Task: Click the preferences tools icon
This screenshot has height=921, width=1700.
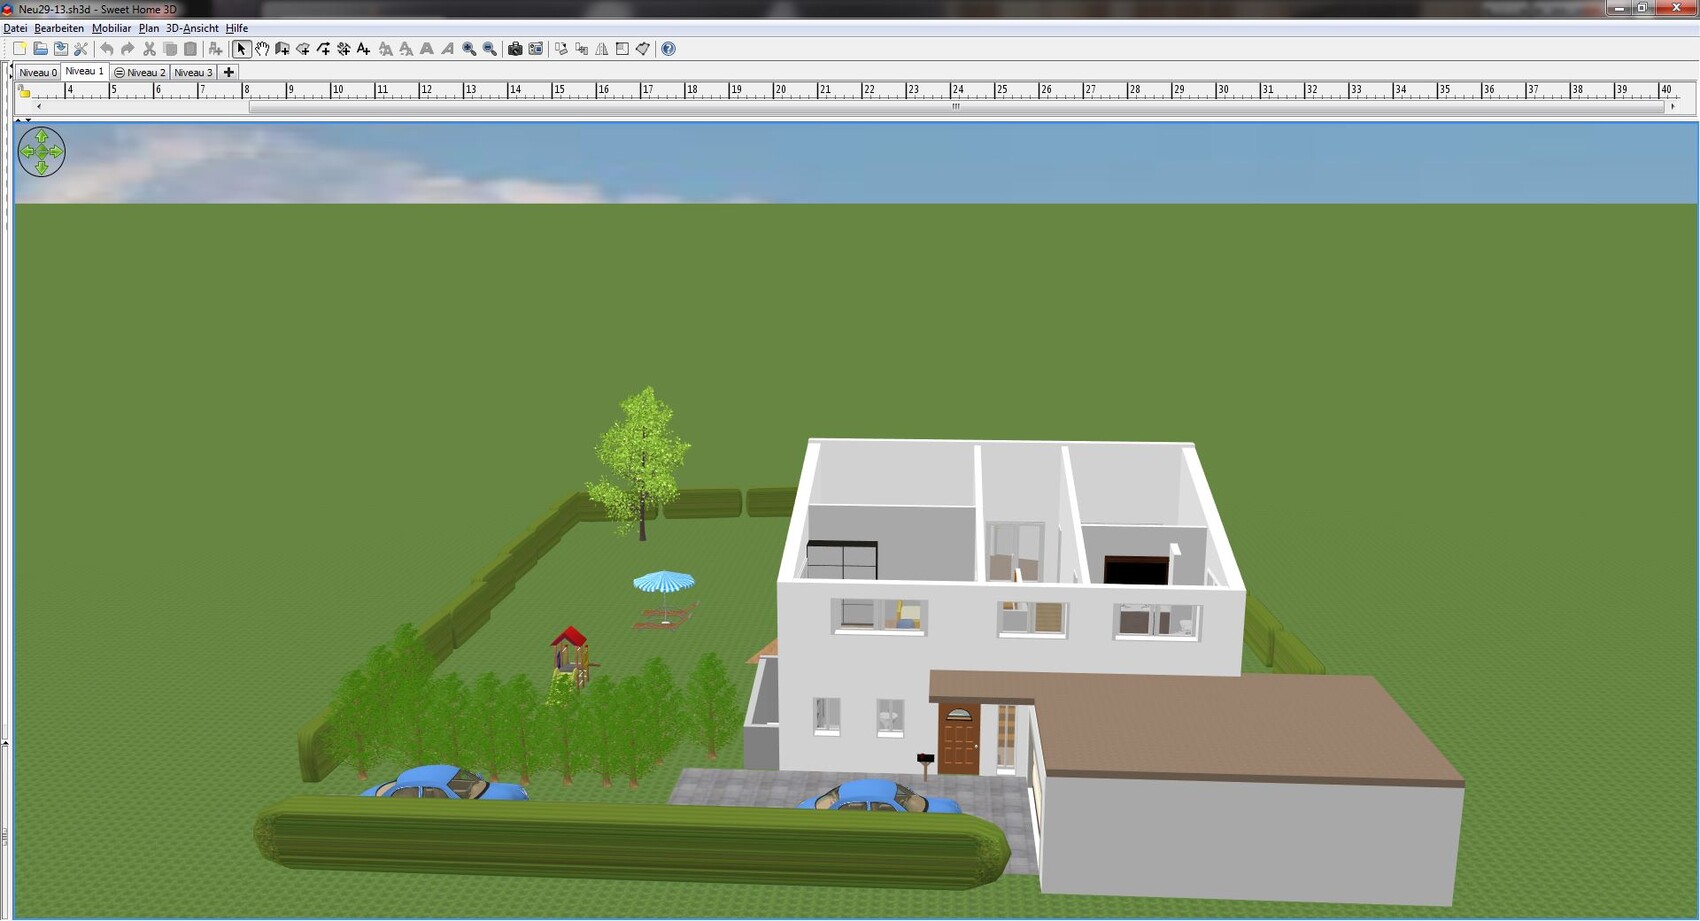Action: (81, 49)
